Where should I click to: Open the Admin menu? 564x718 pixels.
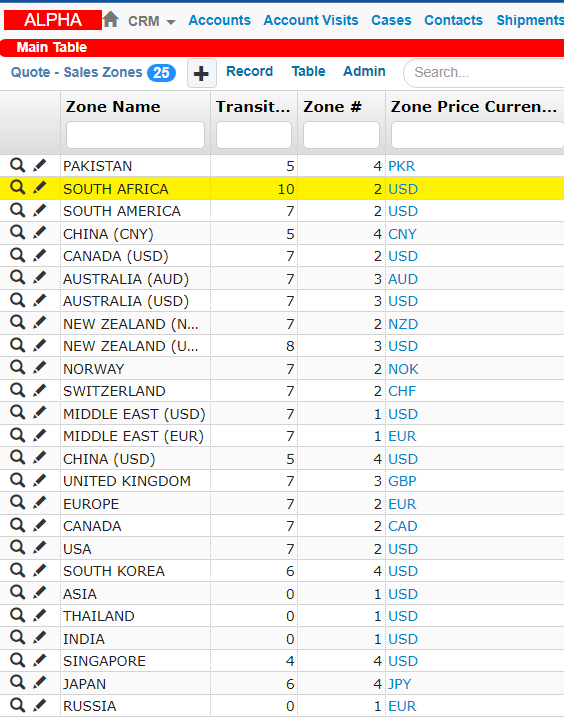[364, 71]
